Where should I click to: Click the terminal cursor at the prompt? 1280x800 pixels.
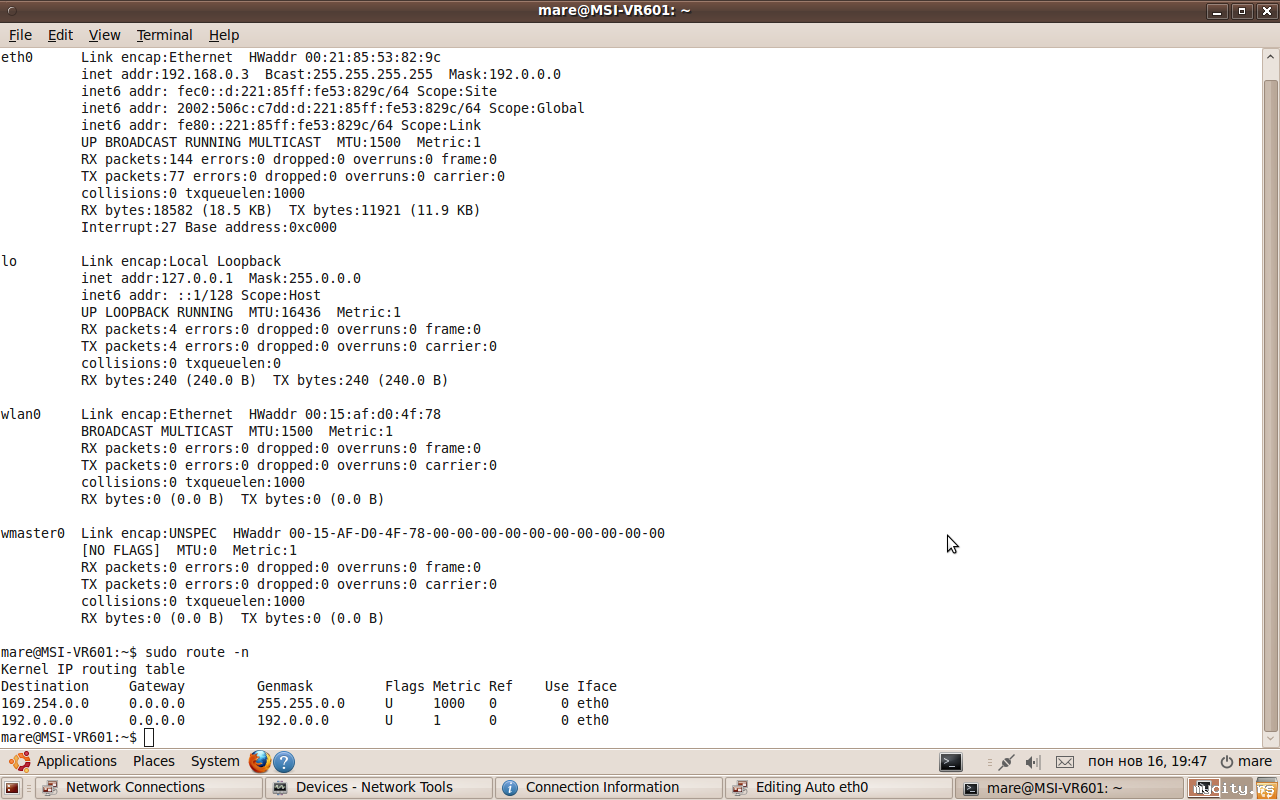pos(149,737)
